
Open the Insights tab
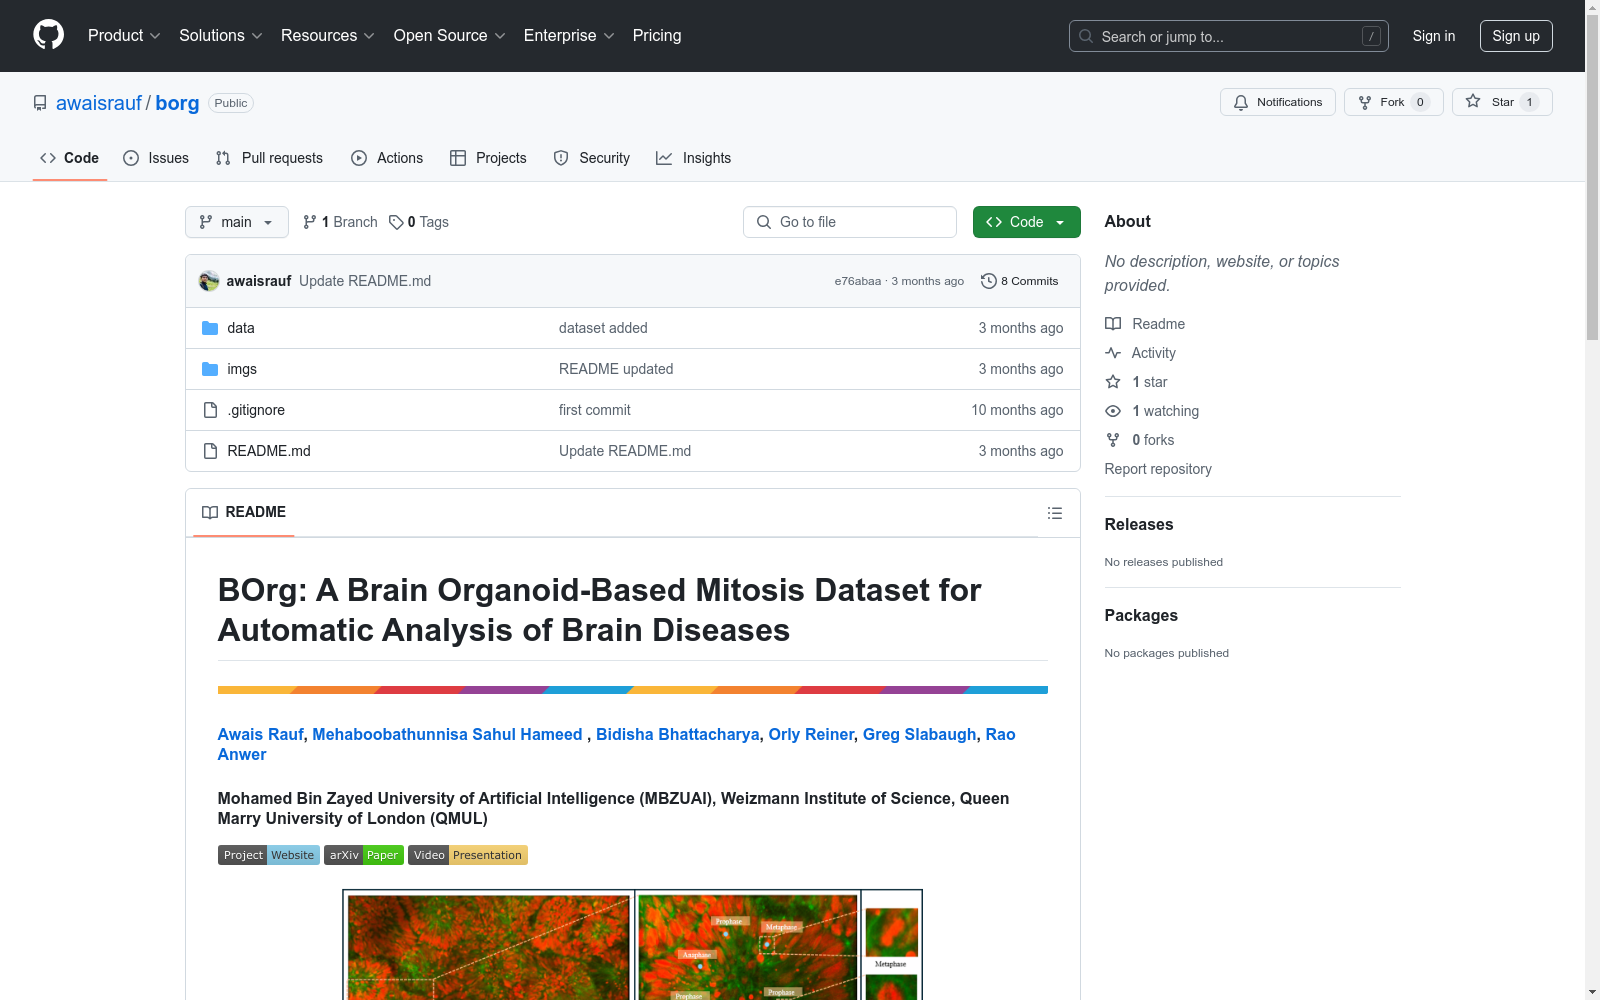[x=693, y=158]
